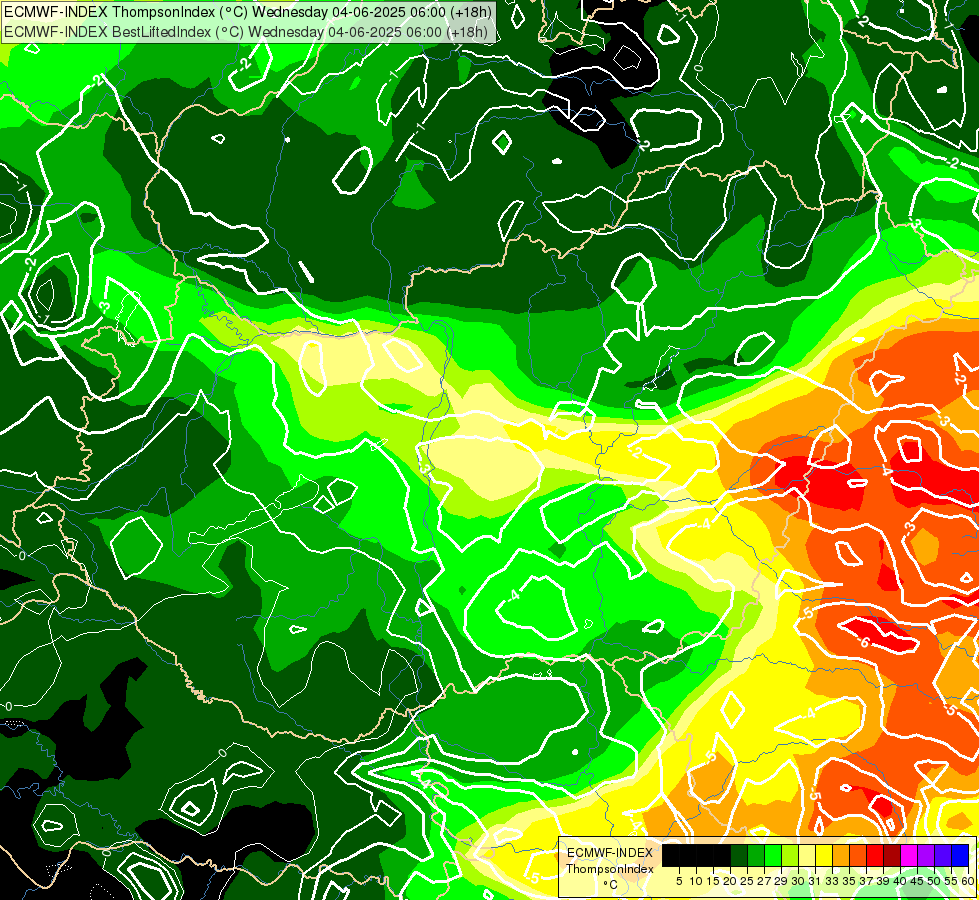Click the legend scale value 55

951,881
